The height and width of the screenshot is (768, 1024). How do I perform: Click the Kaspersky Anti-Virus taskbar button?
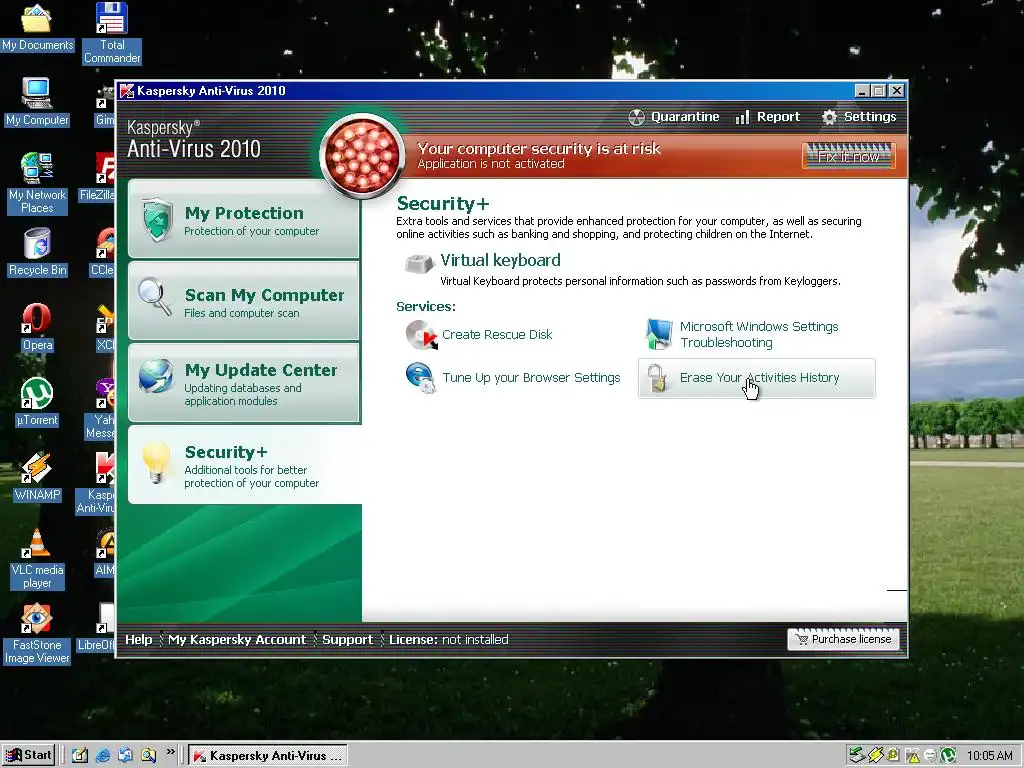pyautogui.click(x=268, y=756)
